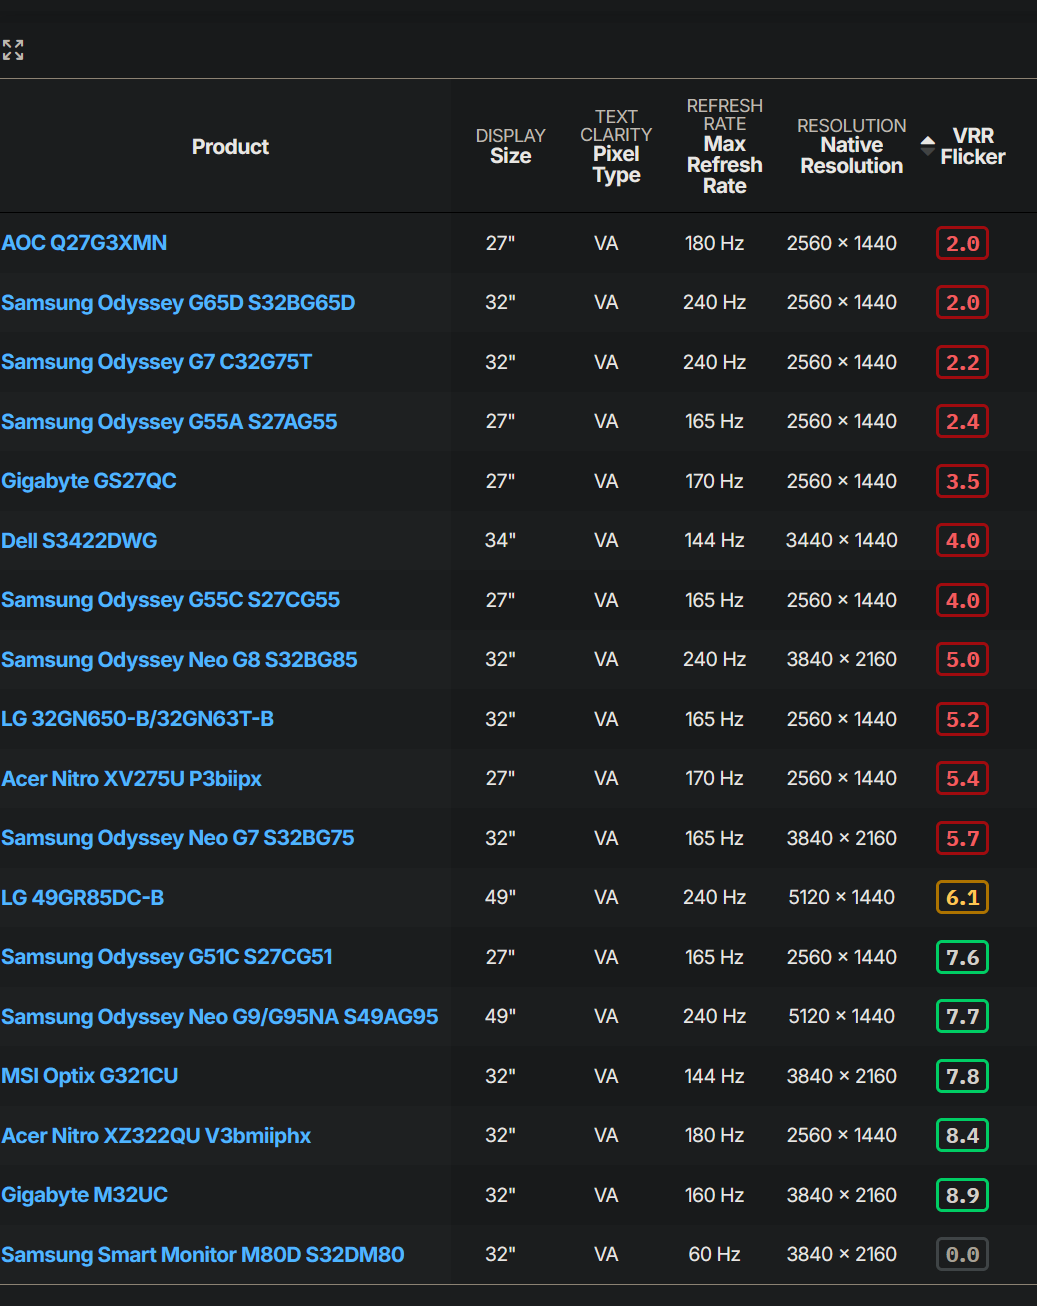Screen dimensions: 1037x1306
Task: Click the 4.0 score for Odyssey G55C
Action: tap(962, 600)
